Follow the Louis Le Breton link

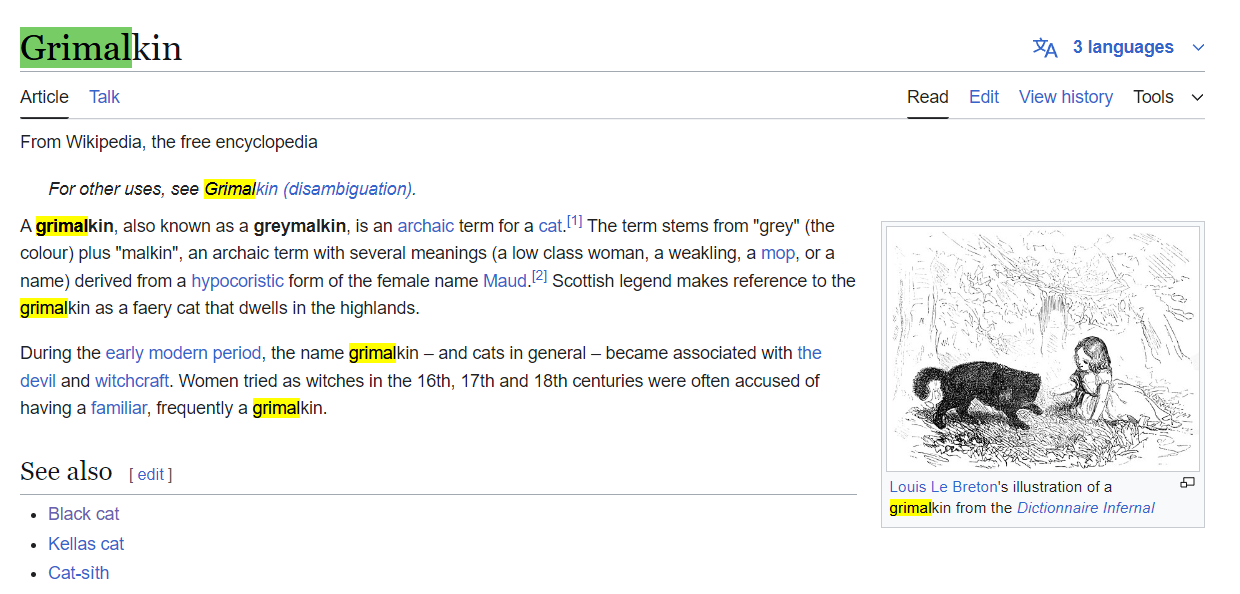[943, 487]
